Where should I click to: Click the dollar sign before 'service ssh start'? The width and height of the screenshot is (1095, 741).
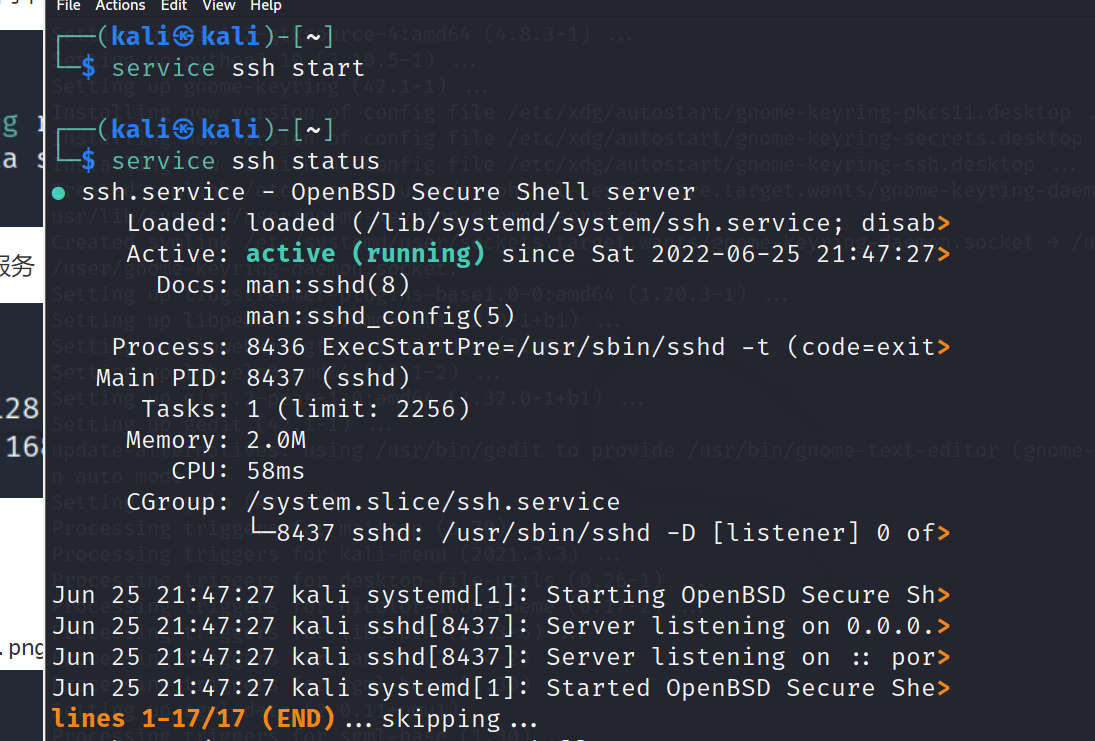point(89,68)
